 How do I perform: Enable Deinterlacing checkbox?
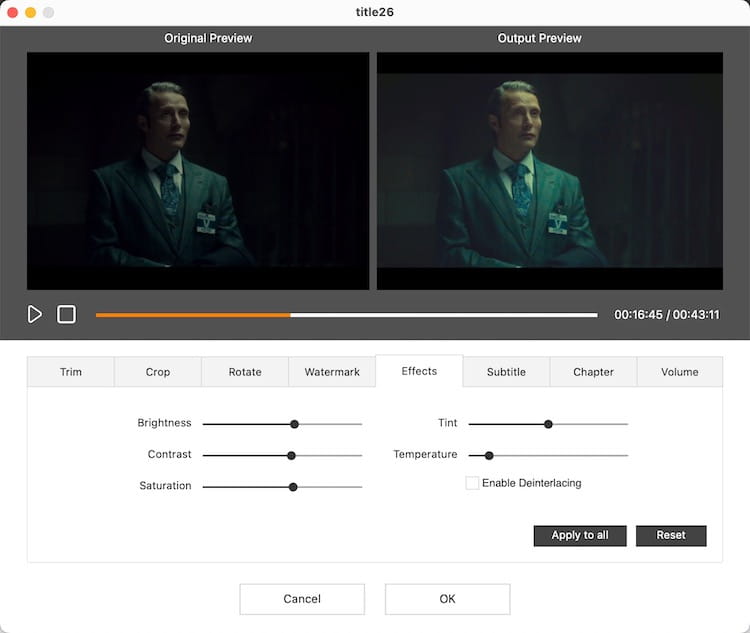(472, 483)
